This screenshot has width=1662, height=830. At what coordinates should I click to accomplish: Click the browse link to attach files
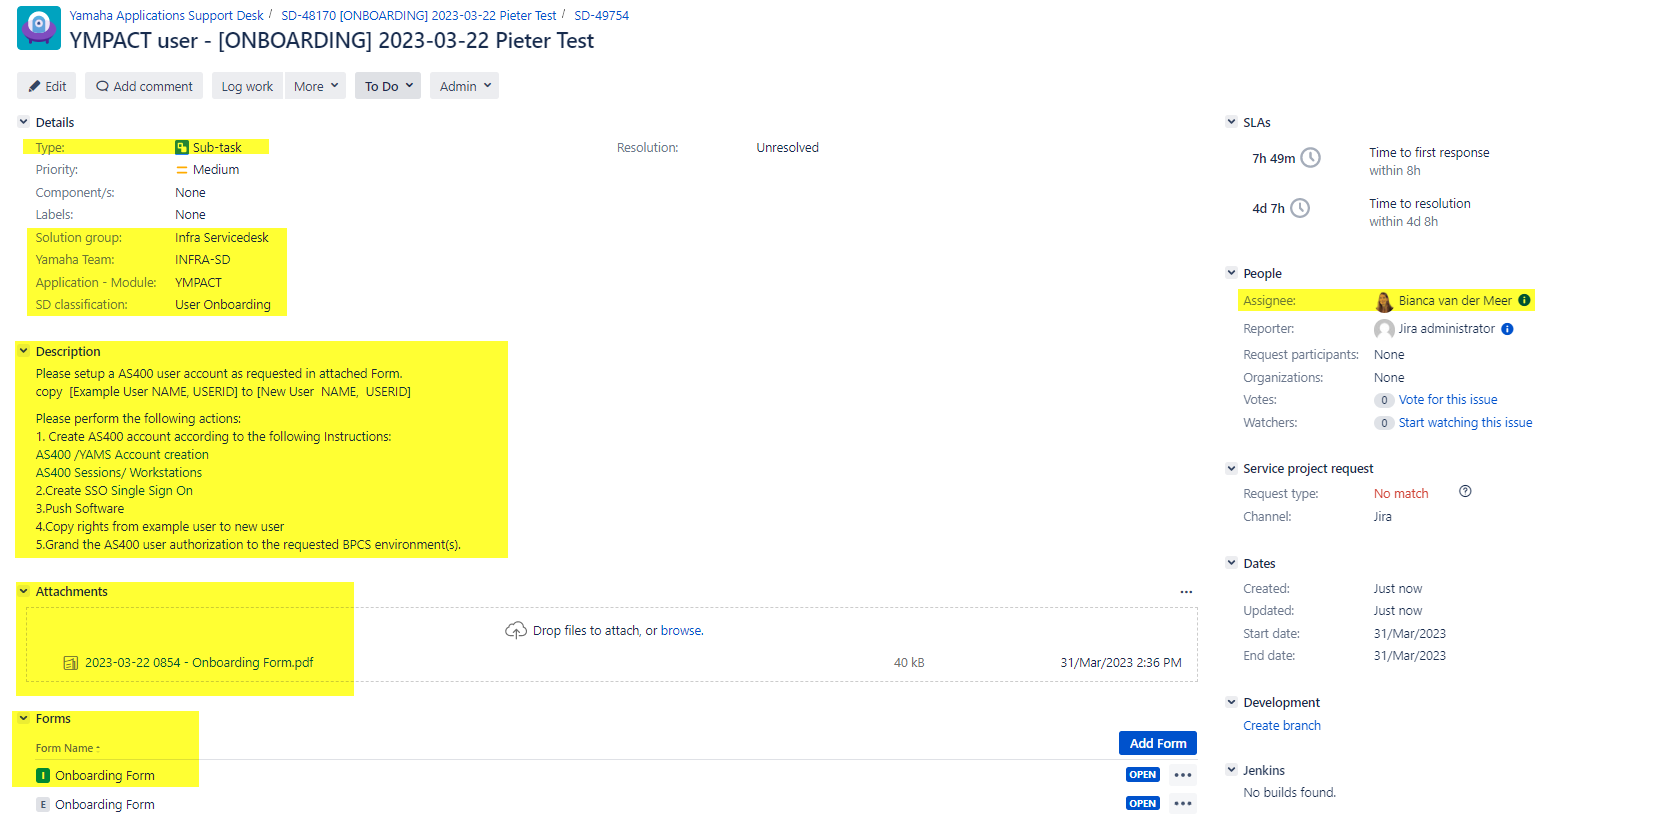click(x=681, y=631)
